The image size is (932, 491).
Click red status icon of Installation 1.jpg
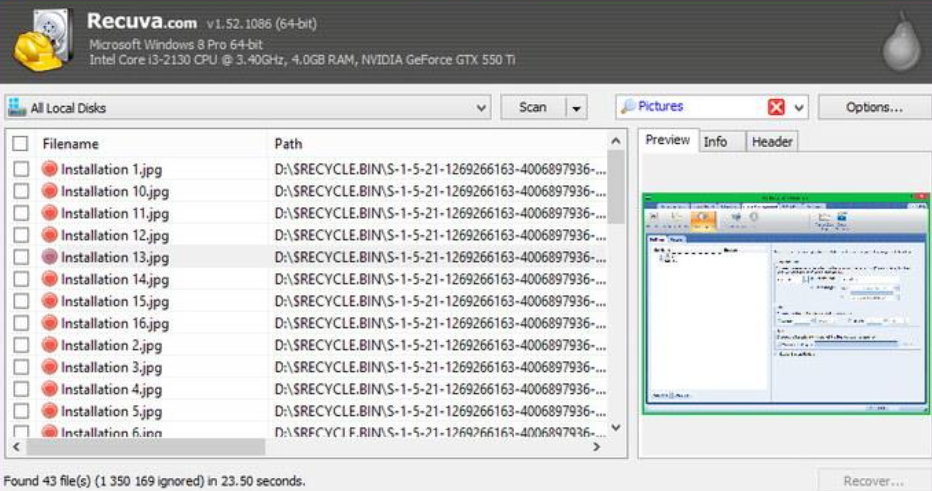(x=50, y=169)
